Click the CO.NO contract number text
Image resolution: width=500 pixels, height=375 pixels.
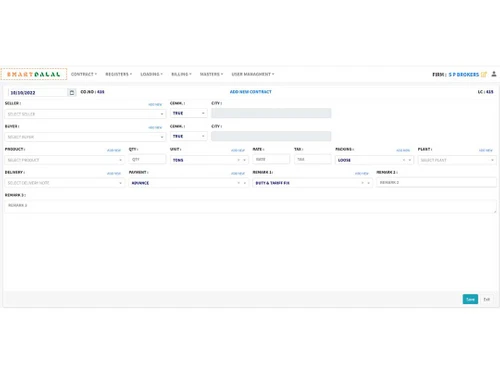92,92
